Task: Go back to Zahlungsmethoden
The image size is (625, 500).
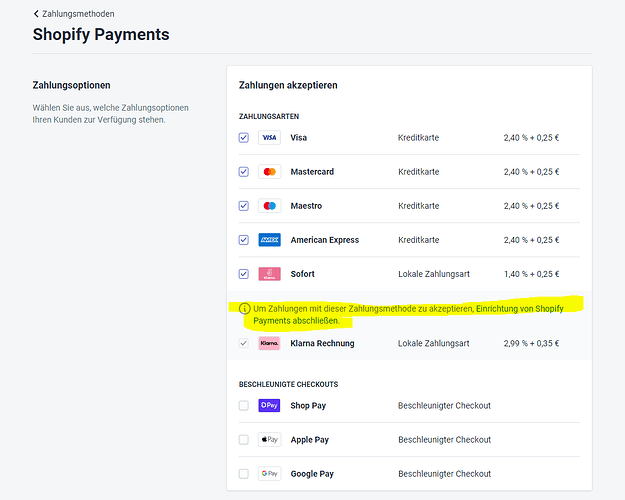Action: click(78, 14)
